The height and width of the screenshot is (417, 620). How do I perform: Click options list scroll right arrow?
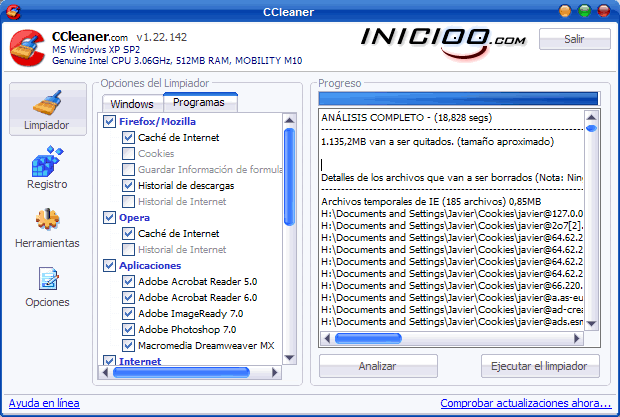274,372
